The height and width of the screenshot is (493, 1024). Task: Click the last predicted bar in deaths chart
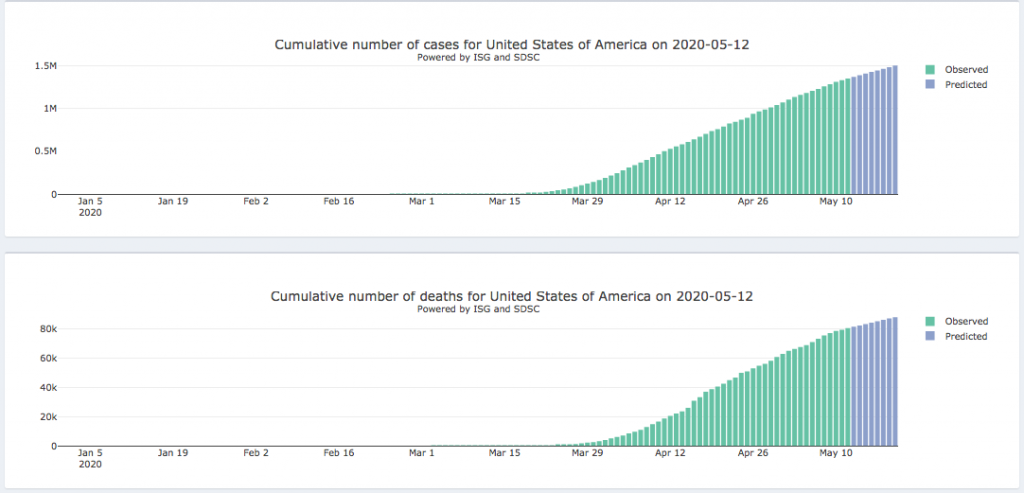pos(894,382)
